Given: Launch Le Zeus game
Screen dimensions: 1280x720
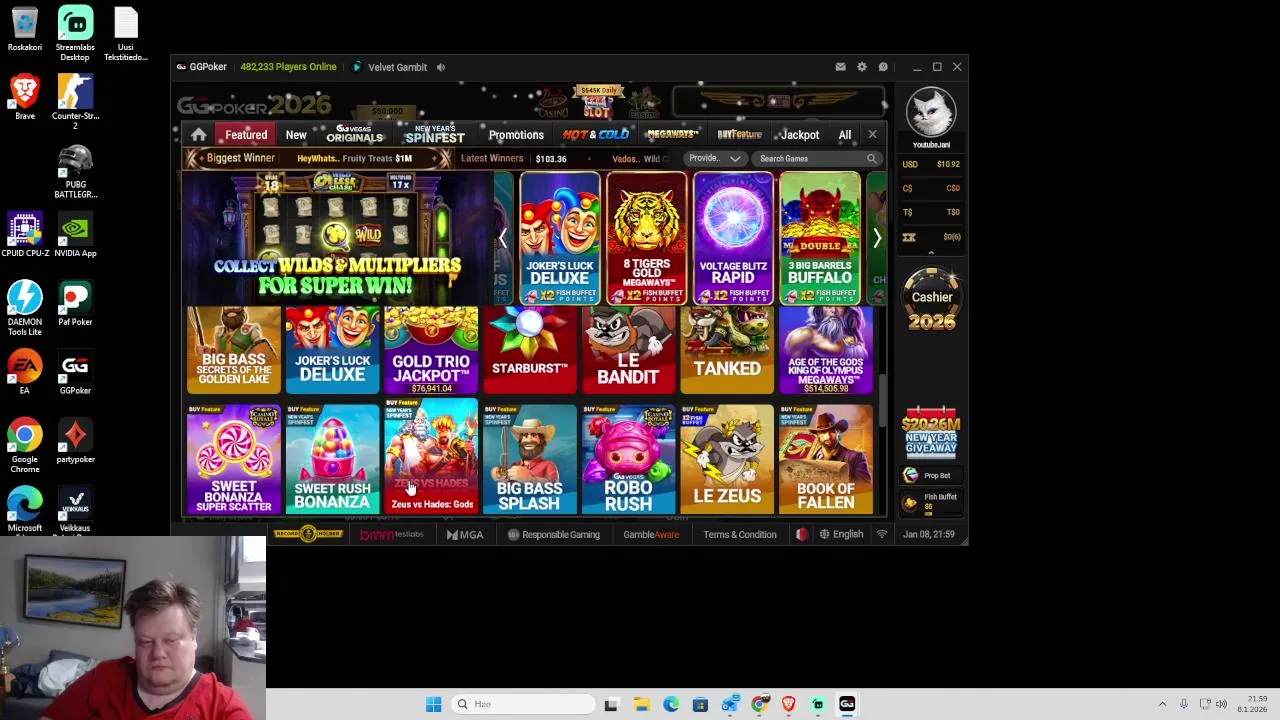Looking at the screenshot, I should (727, 459).
